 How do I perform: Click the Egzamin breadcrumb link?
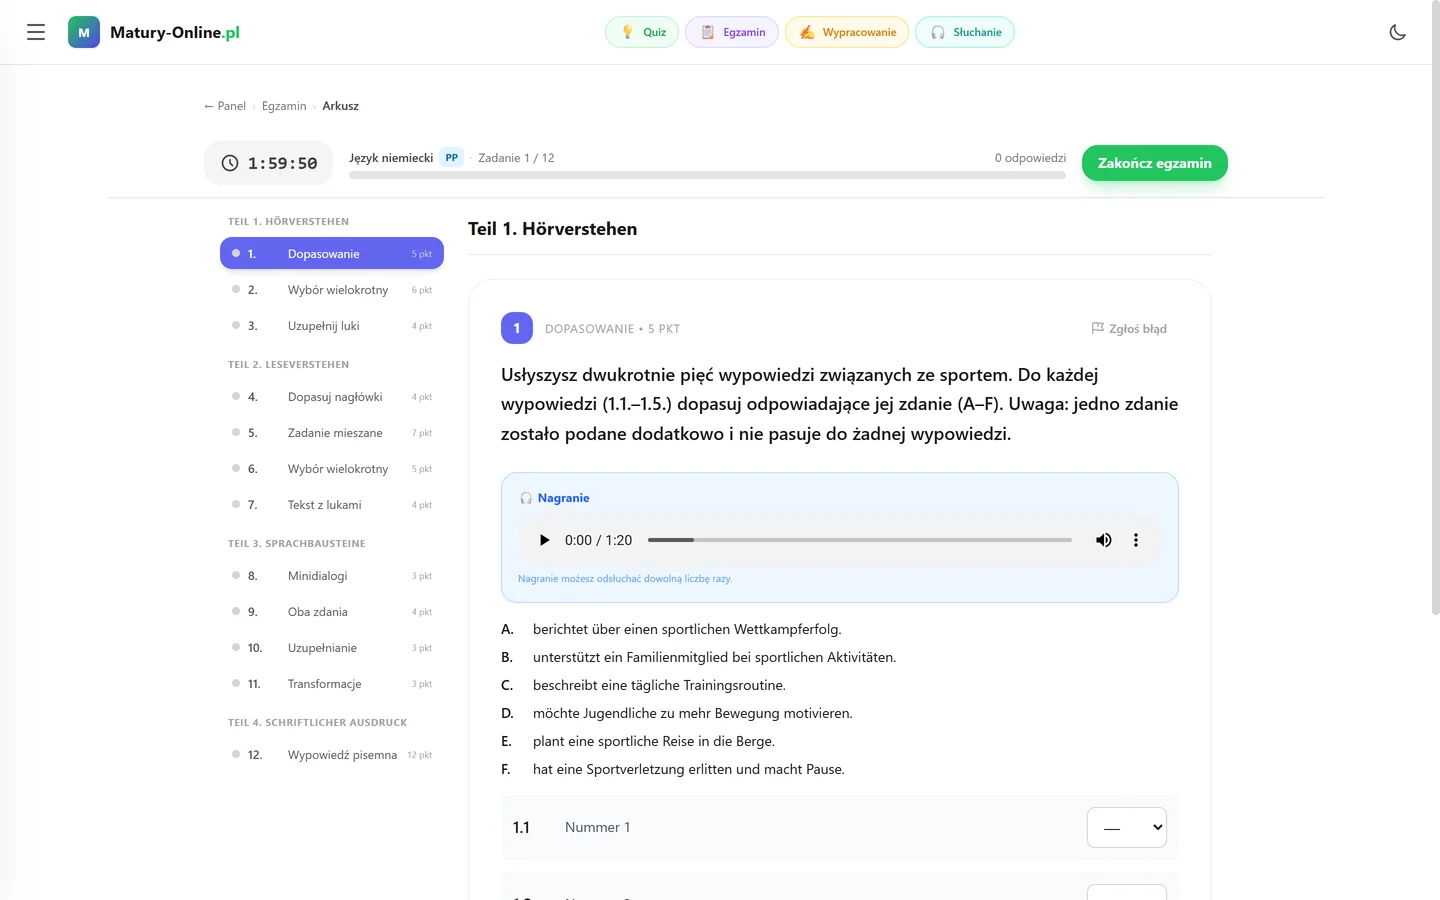(x=284, y=106)
